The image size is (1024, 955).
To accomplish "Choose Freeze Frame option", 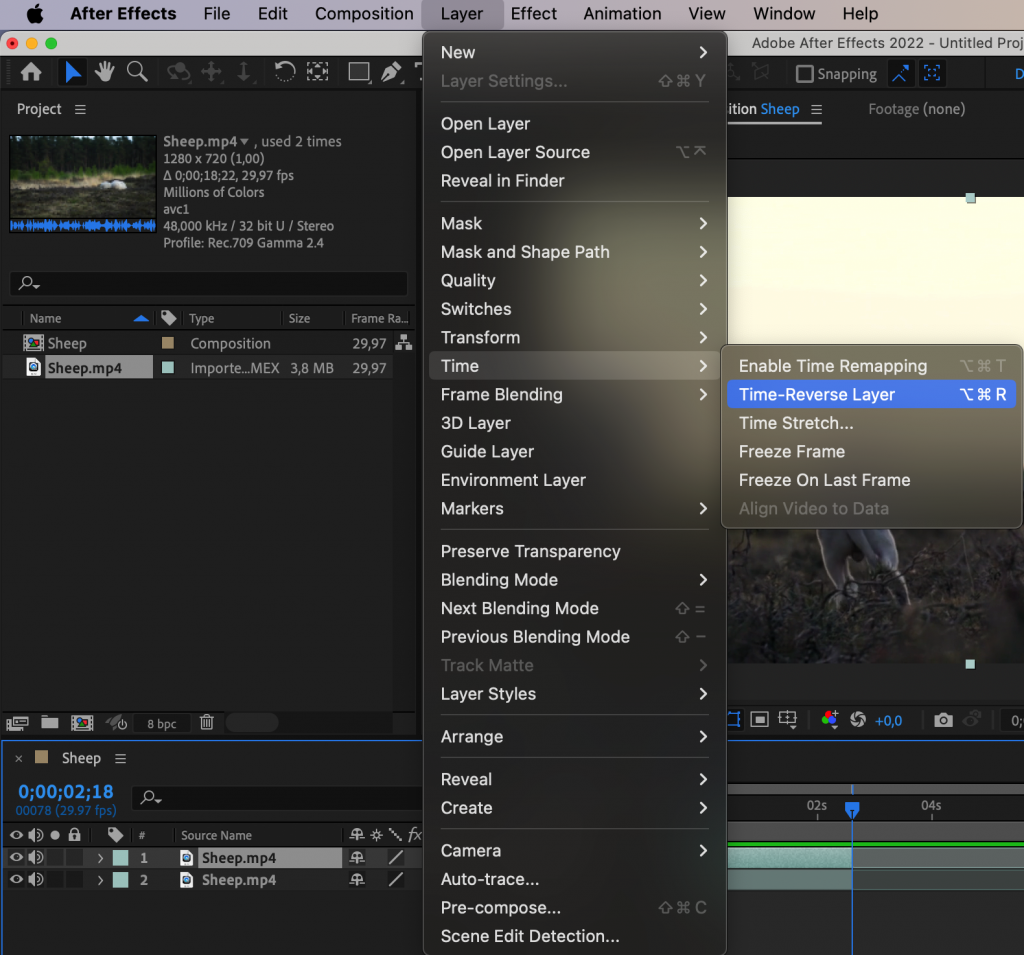I will click(x=791, y=451).
